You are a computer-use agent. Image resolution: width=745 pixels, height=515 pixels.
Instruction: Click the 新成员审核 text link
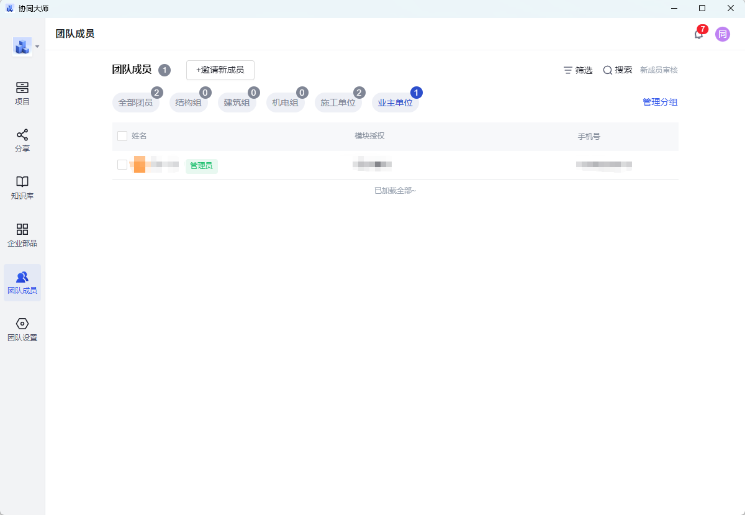coord(659,70)
